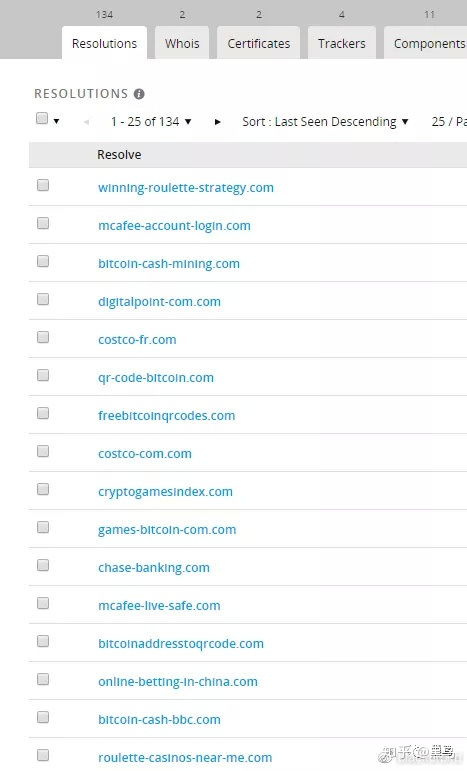467x771 pixels.
Task: Select checkbox beside chase-banking.com
Action: pyautogui.click(x=43, y=565)
